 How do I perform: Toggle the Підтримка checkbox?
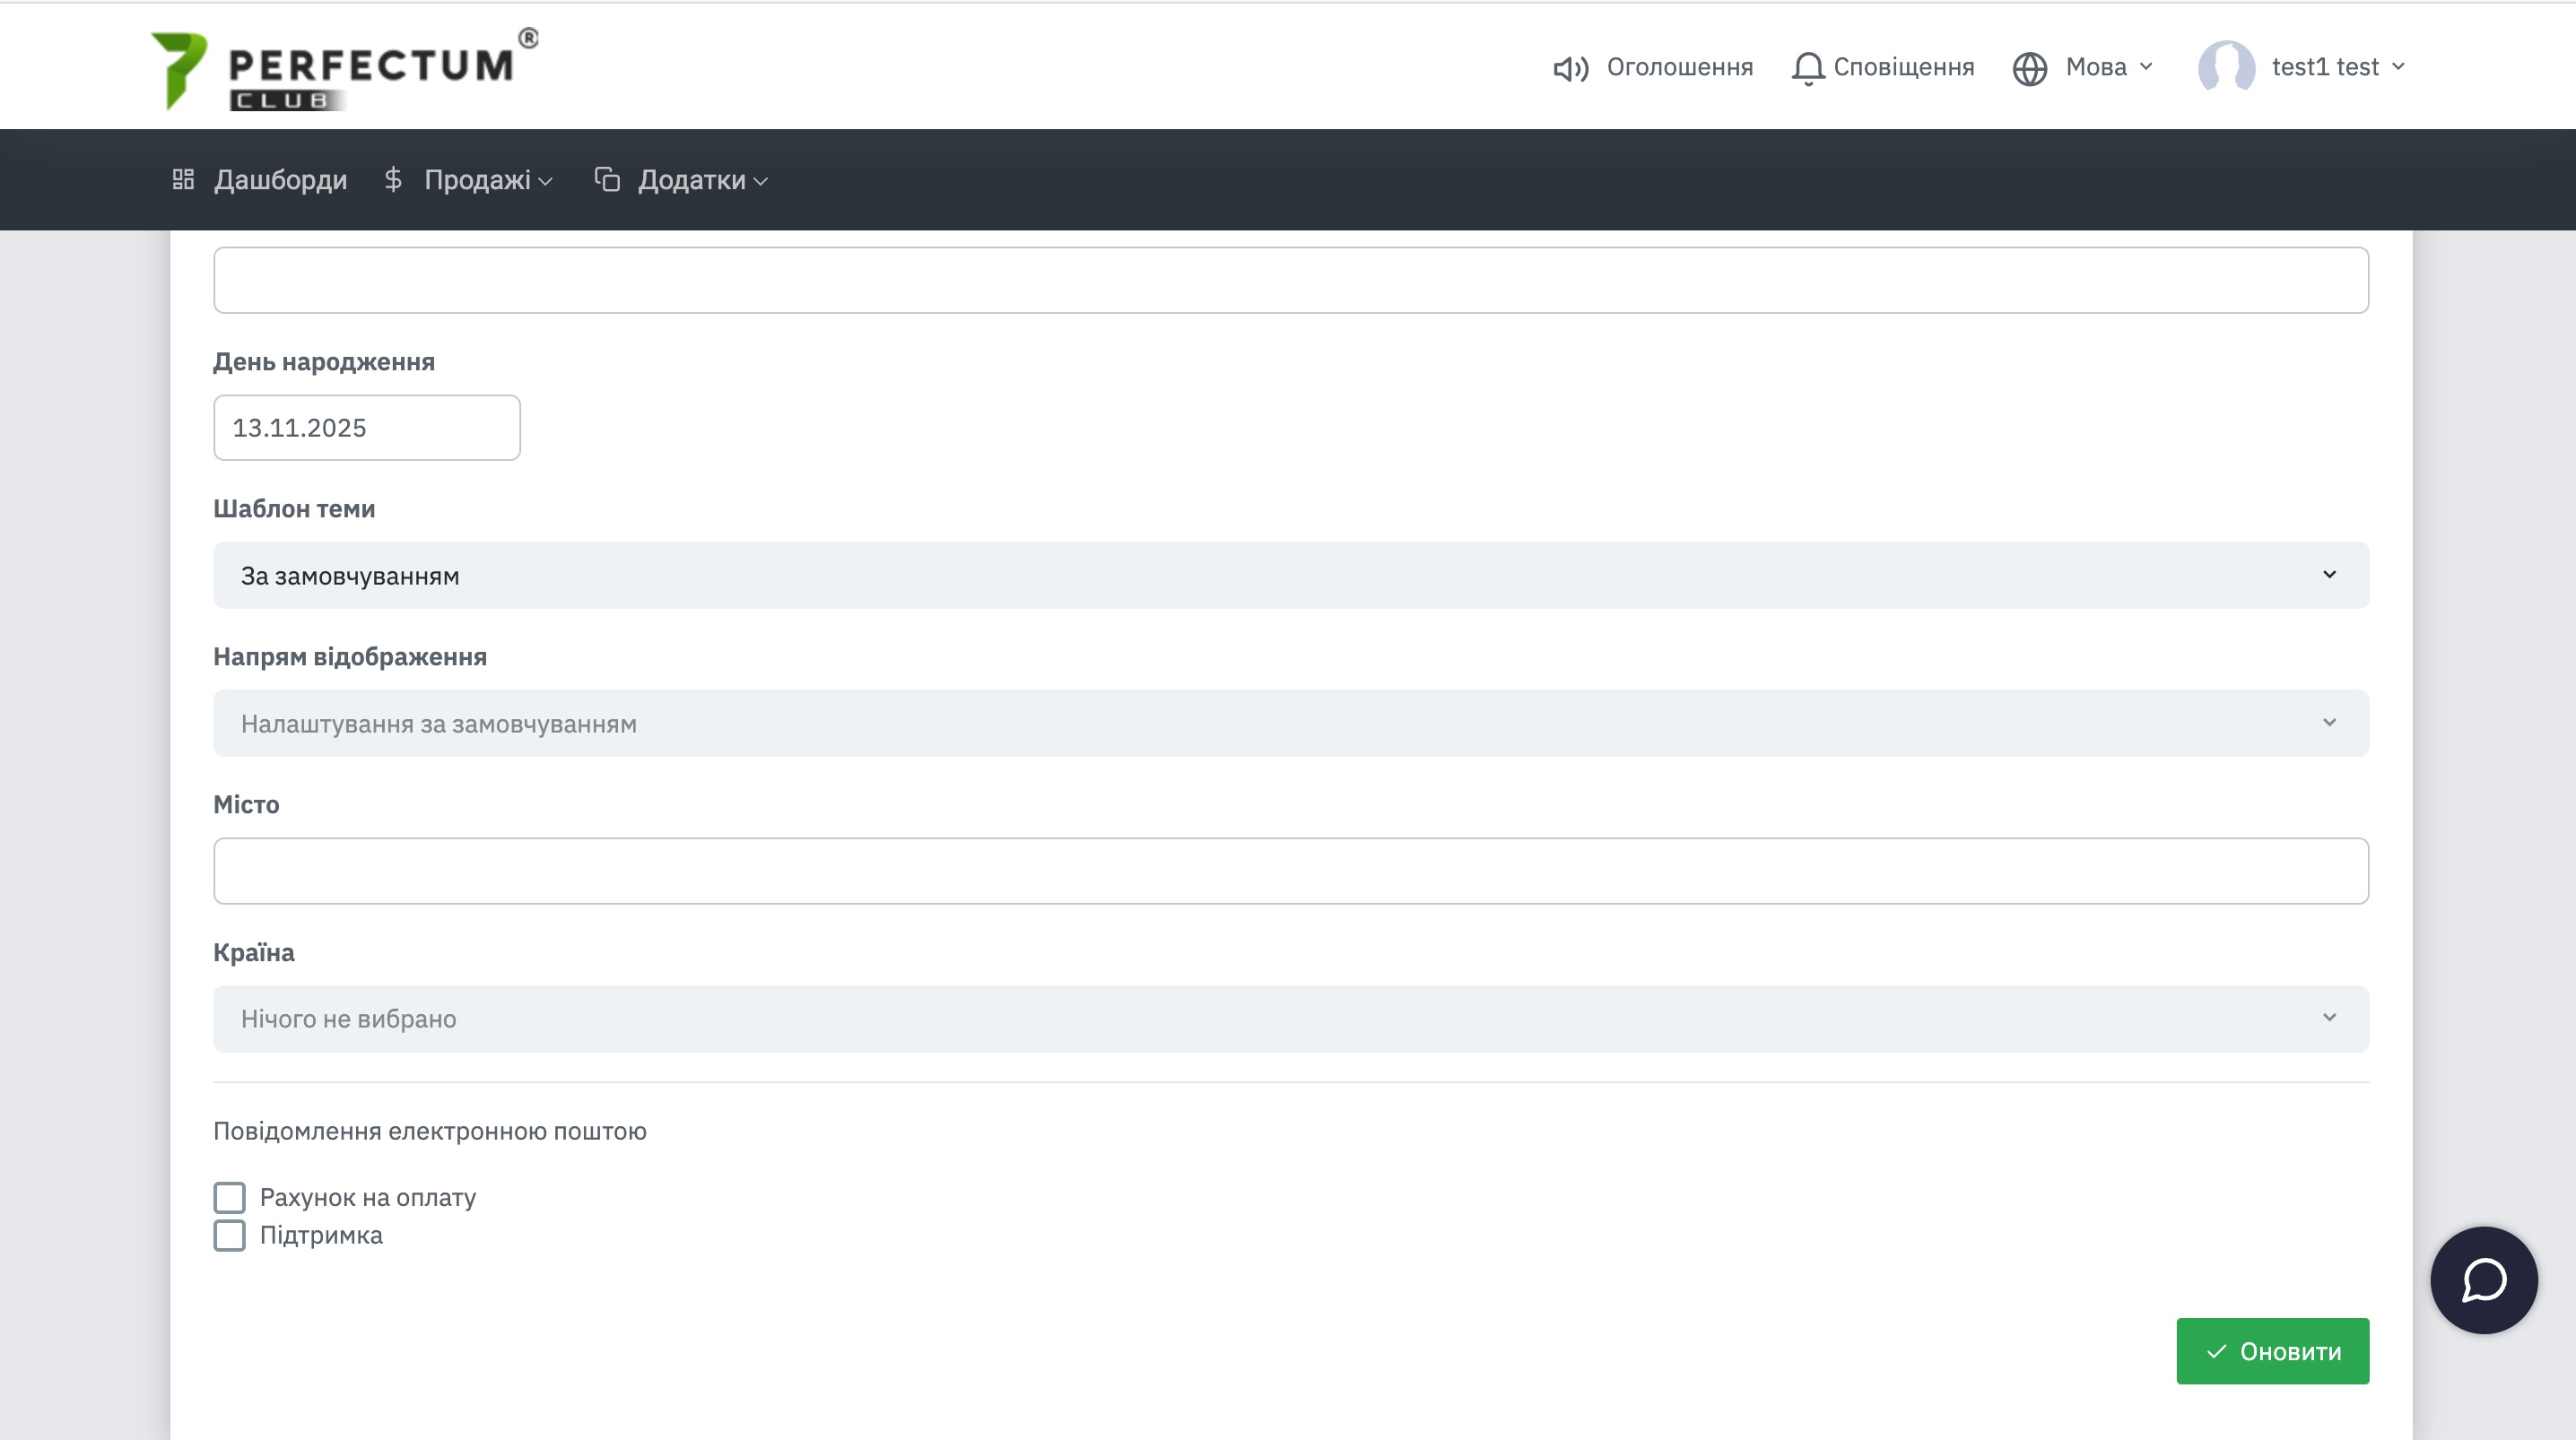229,1235
